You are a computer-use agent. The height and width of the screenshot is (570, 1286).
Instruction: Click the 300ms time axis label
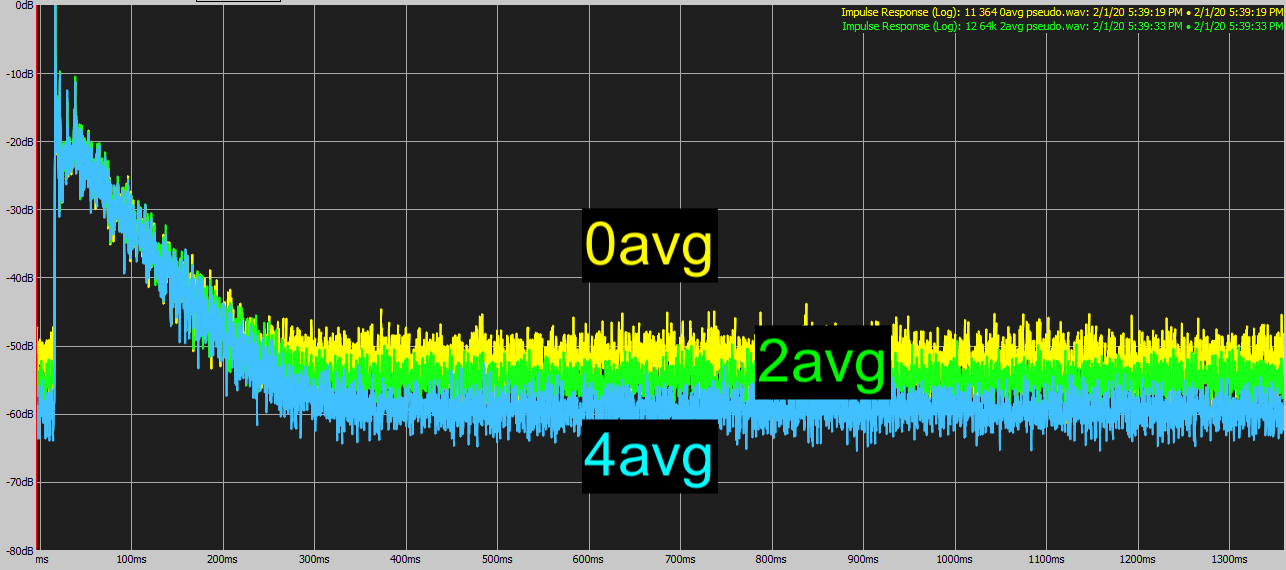(313, 560)
